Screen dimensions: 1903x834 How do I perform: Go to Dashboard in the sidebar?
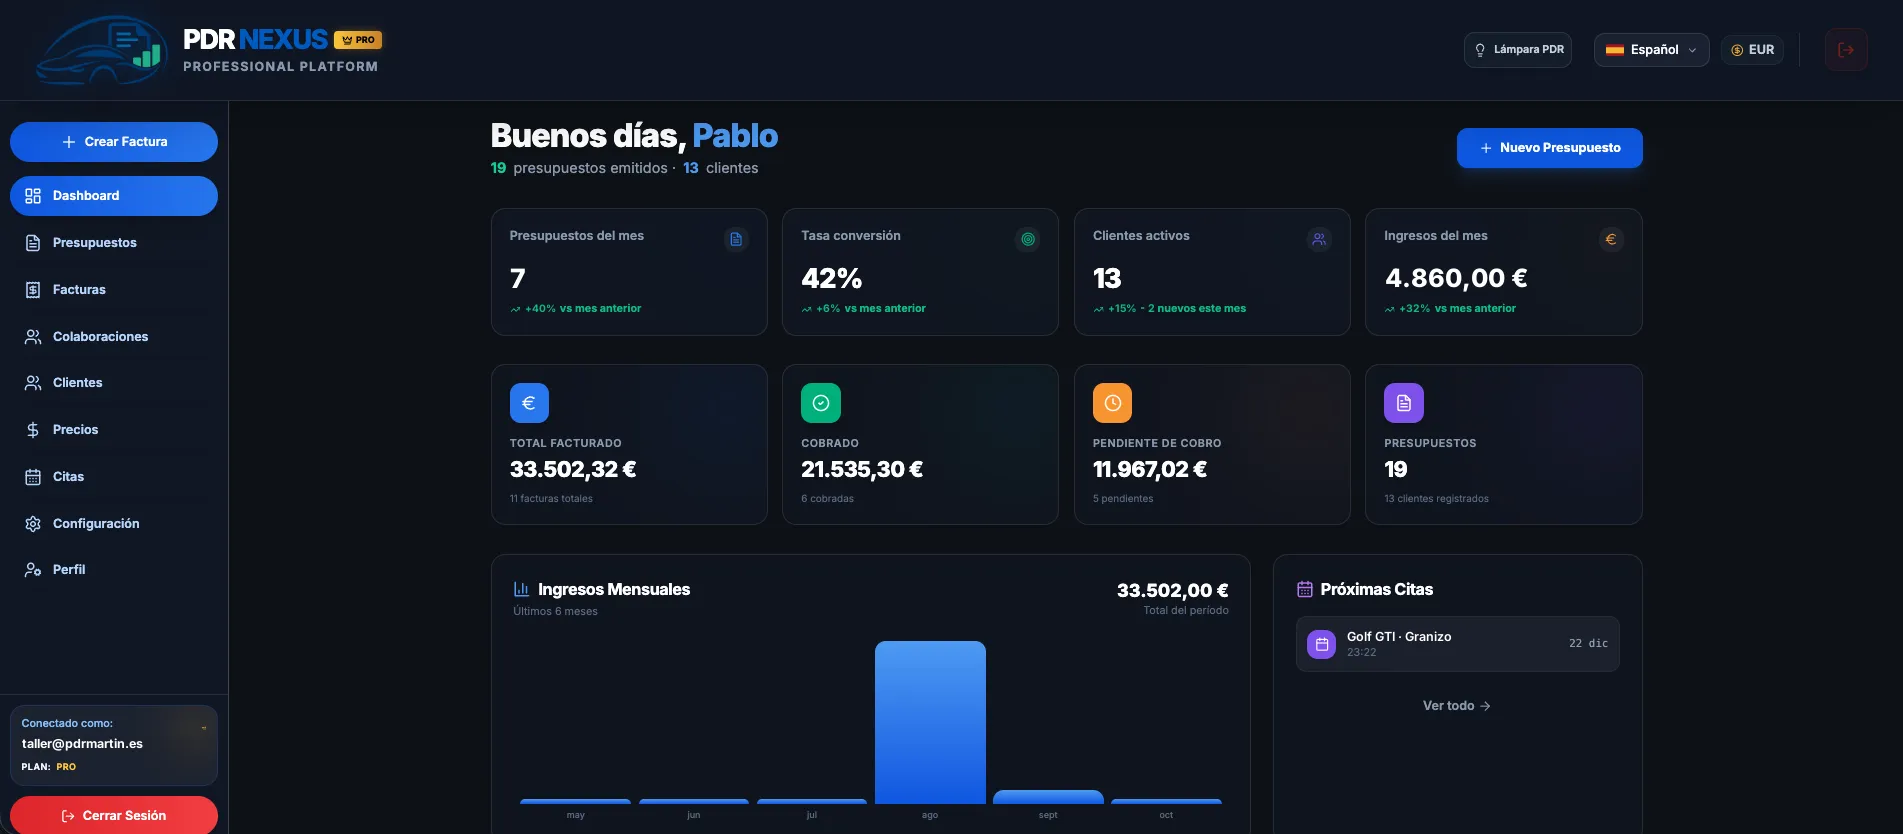point(114,196)
